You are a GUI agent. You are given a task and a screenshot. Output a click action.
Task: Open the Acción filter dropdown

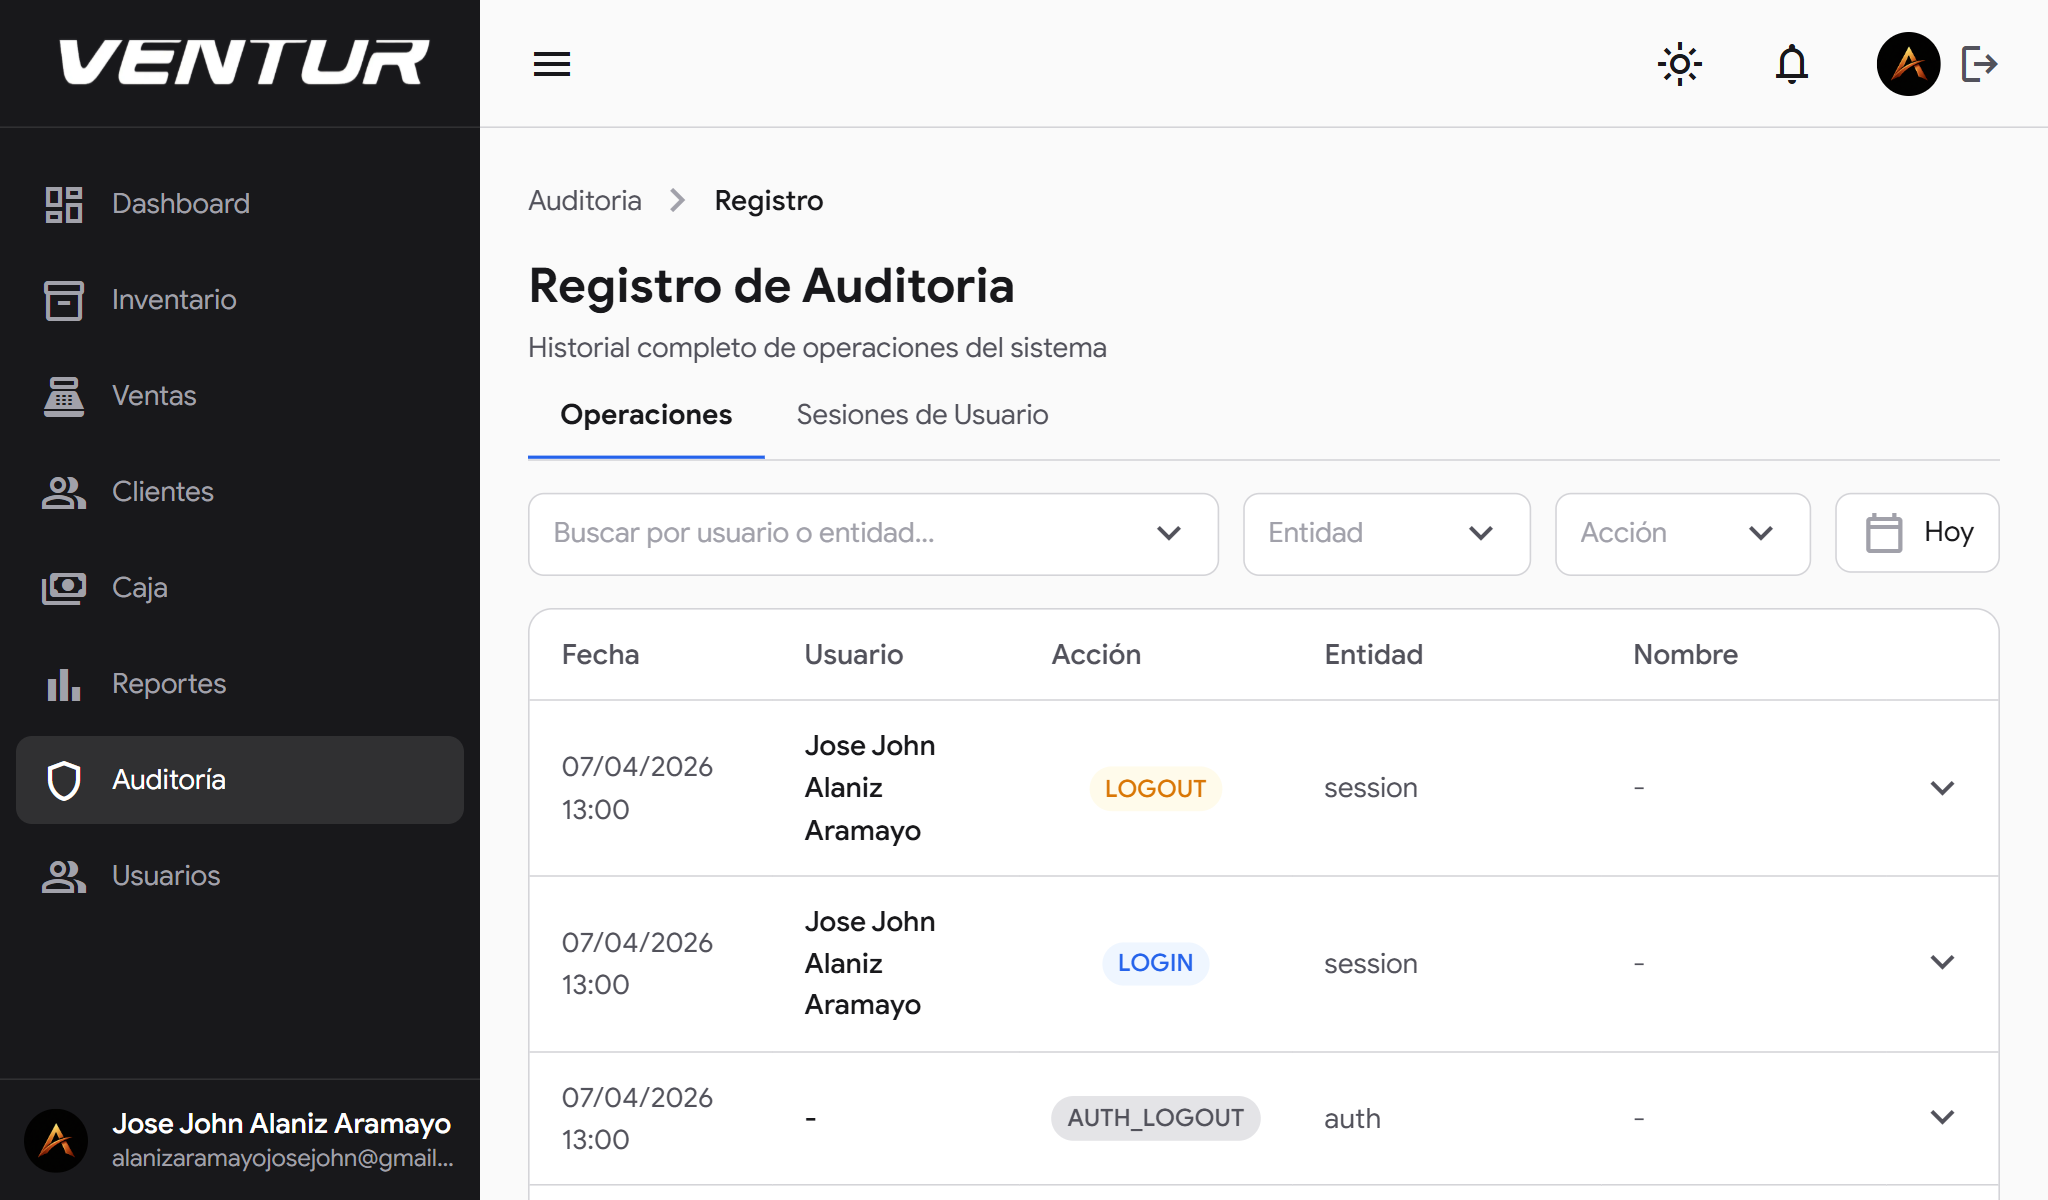pos(1682,533)
